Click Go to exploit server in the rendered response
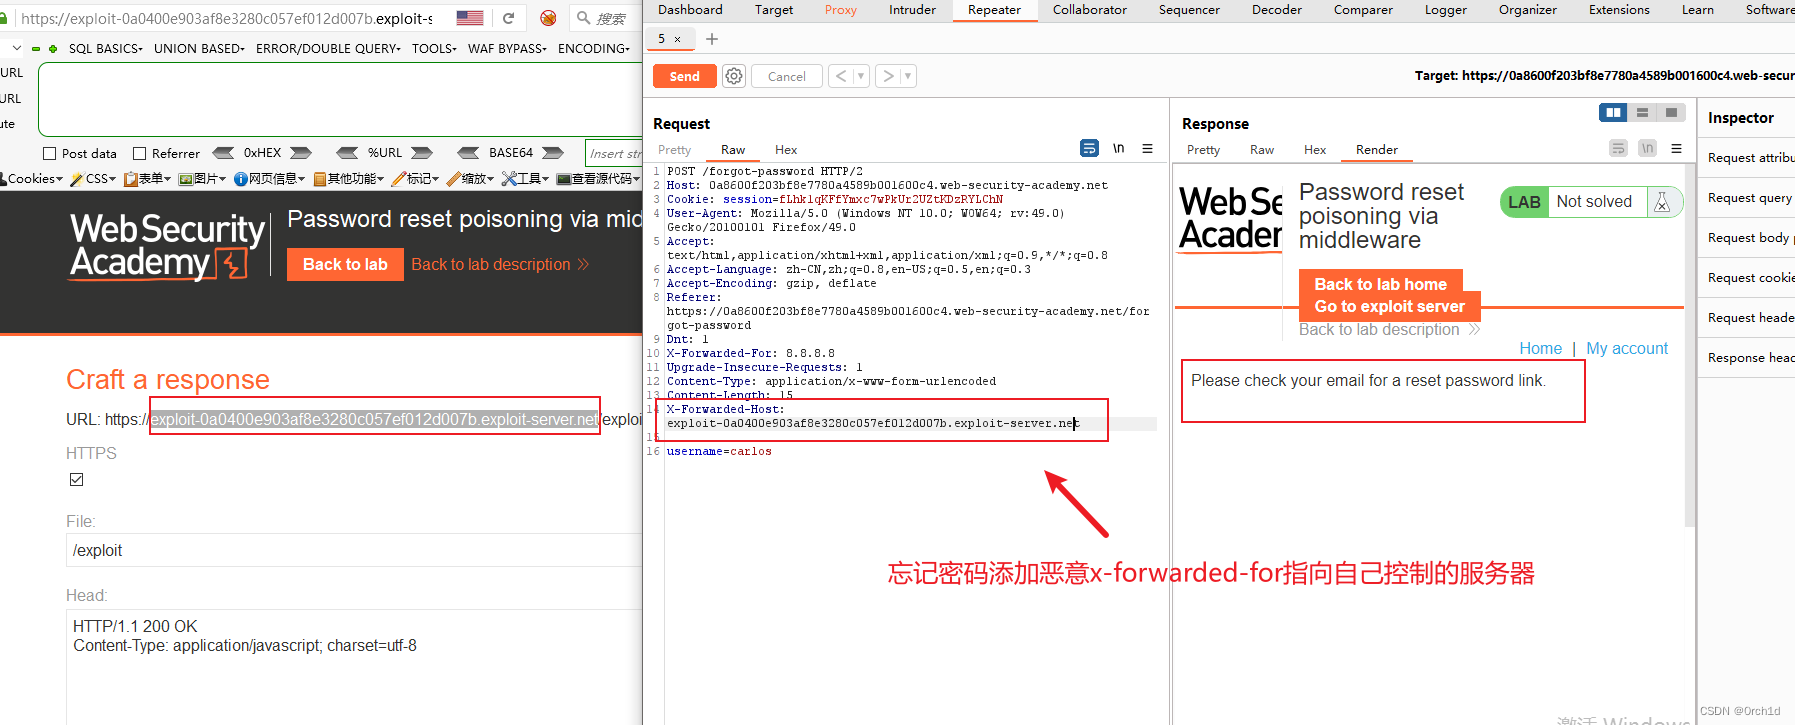 click(x=1389, y=306)
